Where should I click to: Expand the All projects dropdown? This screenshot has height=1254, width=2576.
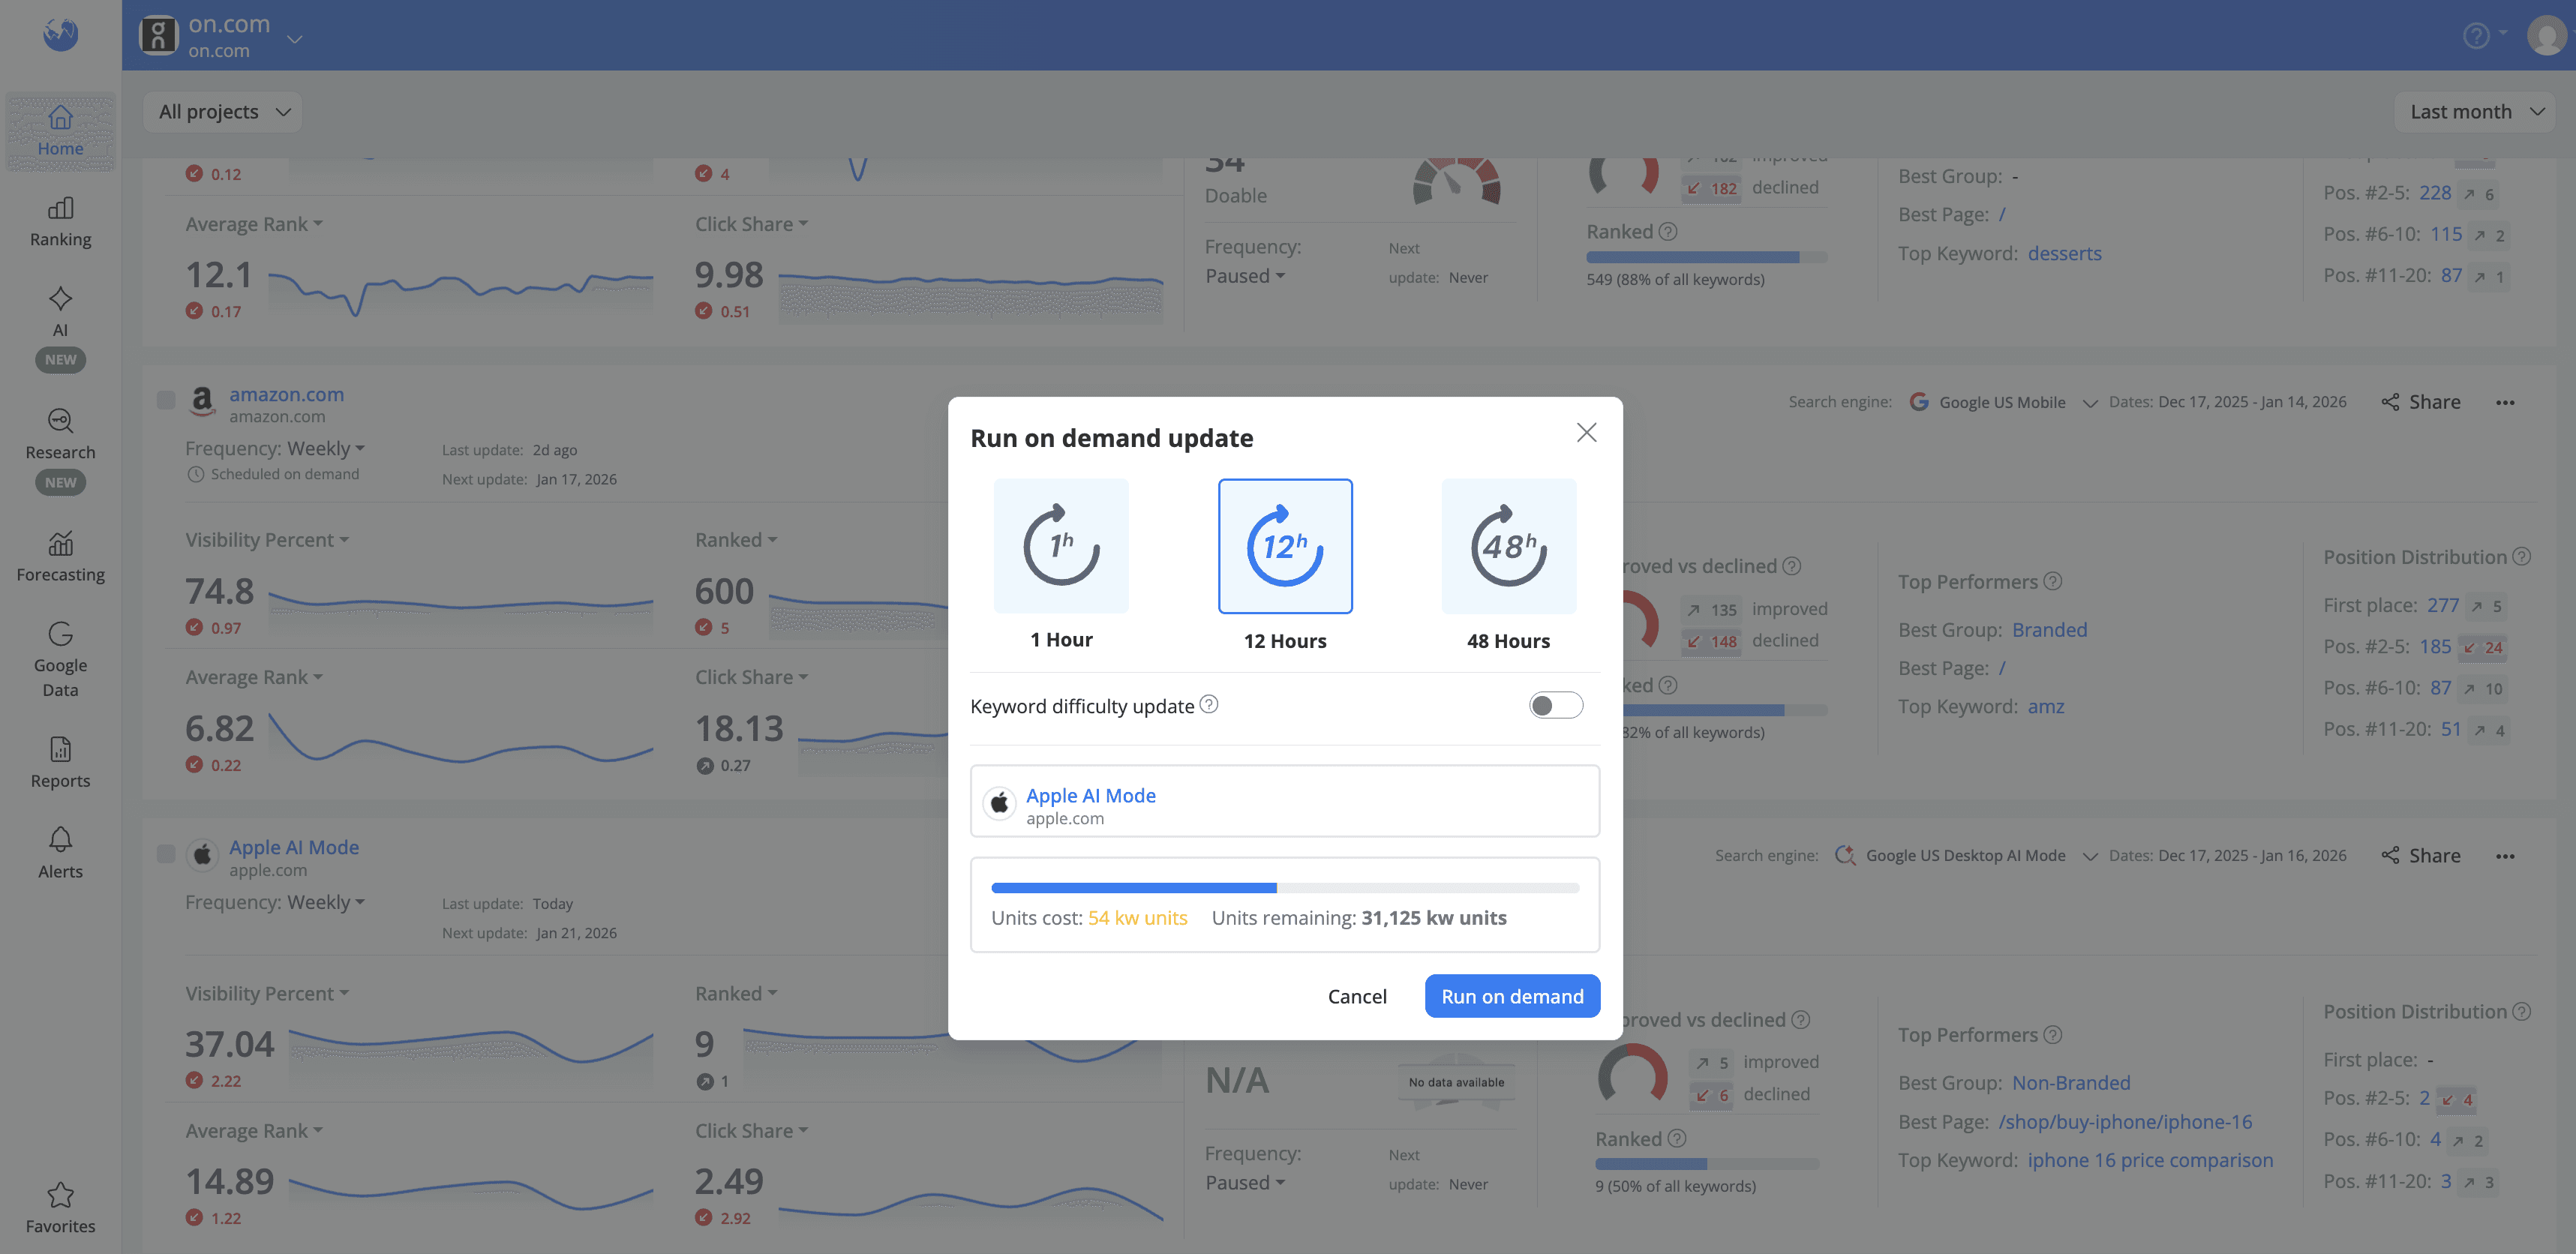point(223,112)
